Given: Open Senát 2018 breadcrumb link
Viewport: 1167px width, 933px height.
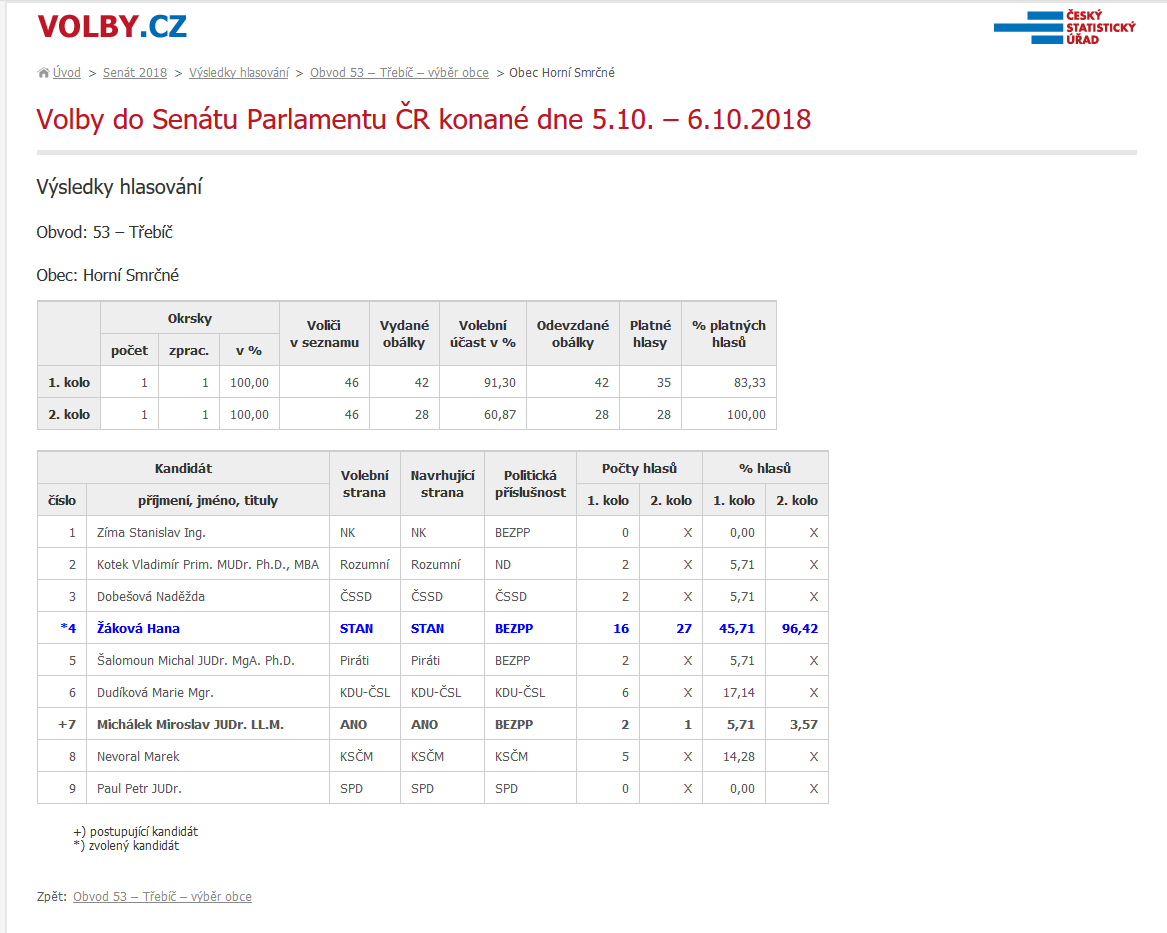Looking at the screenshot, I should pyautogui.click(x=135, y=73).
